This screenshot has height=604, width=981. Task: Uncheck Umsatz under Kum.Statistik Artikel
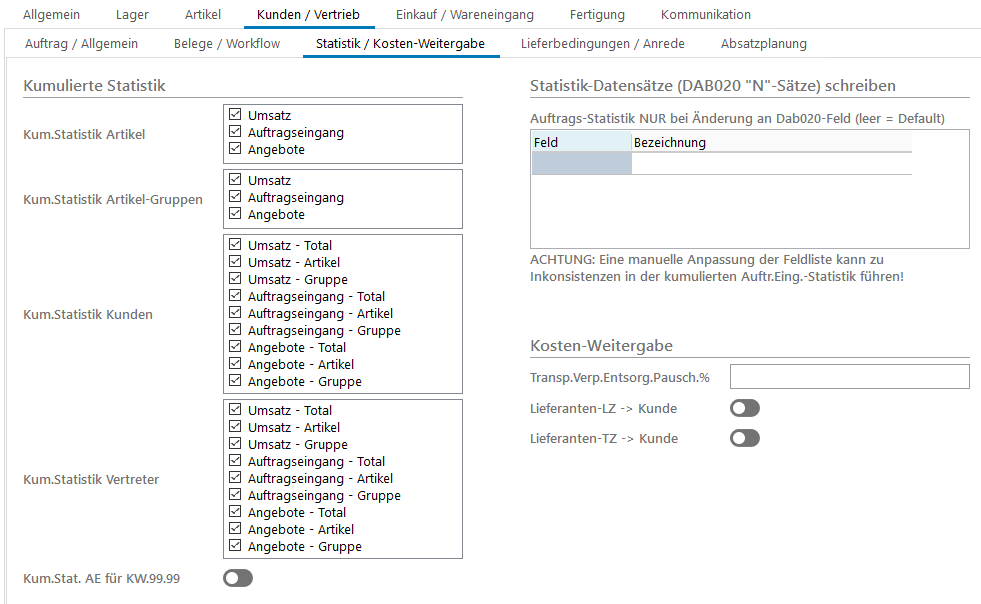pos(235,116)
